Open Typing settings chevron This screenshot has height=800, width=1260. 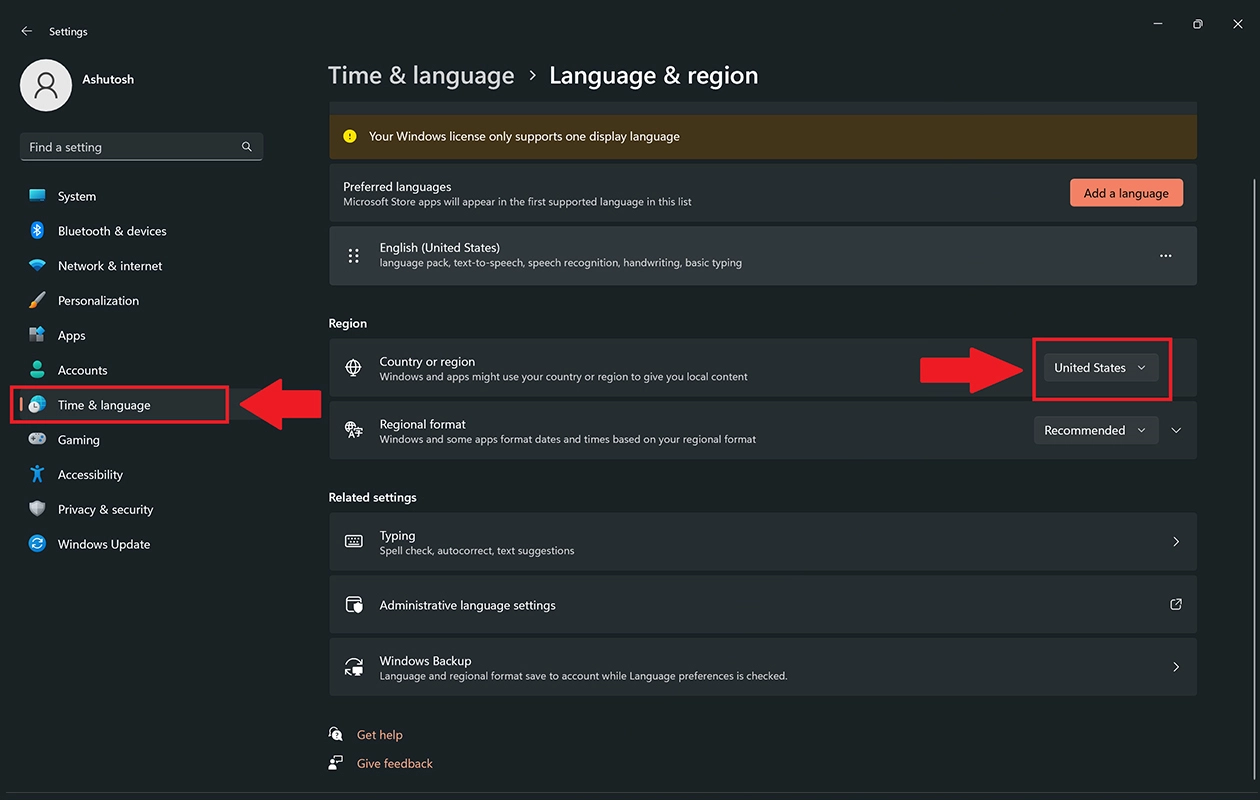[x=1176, y=542]
